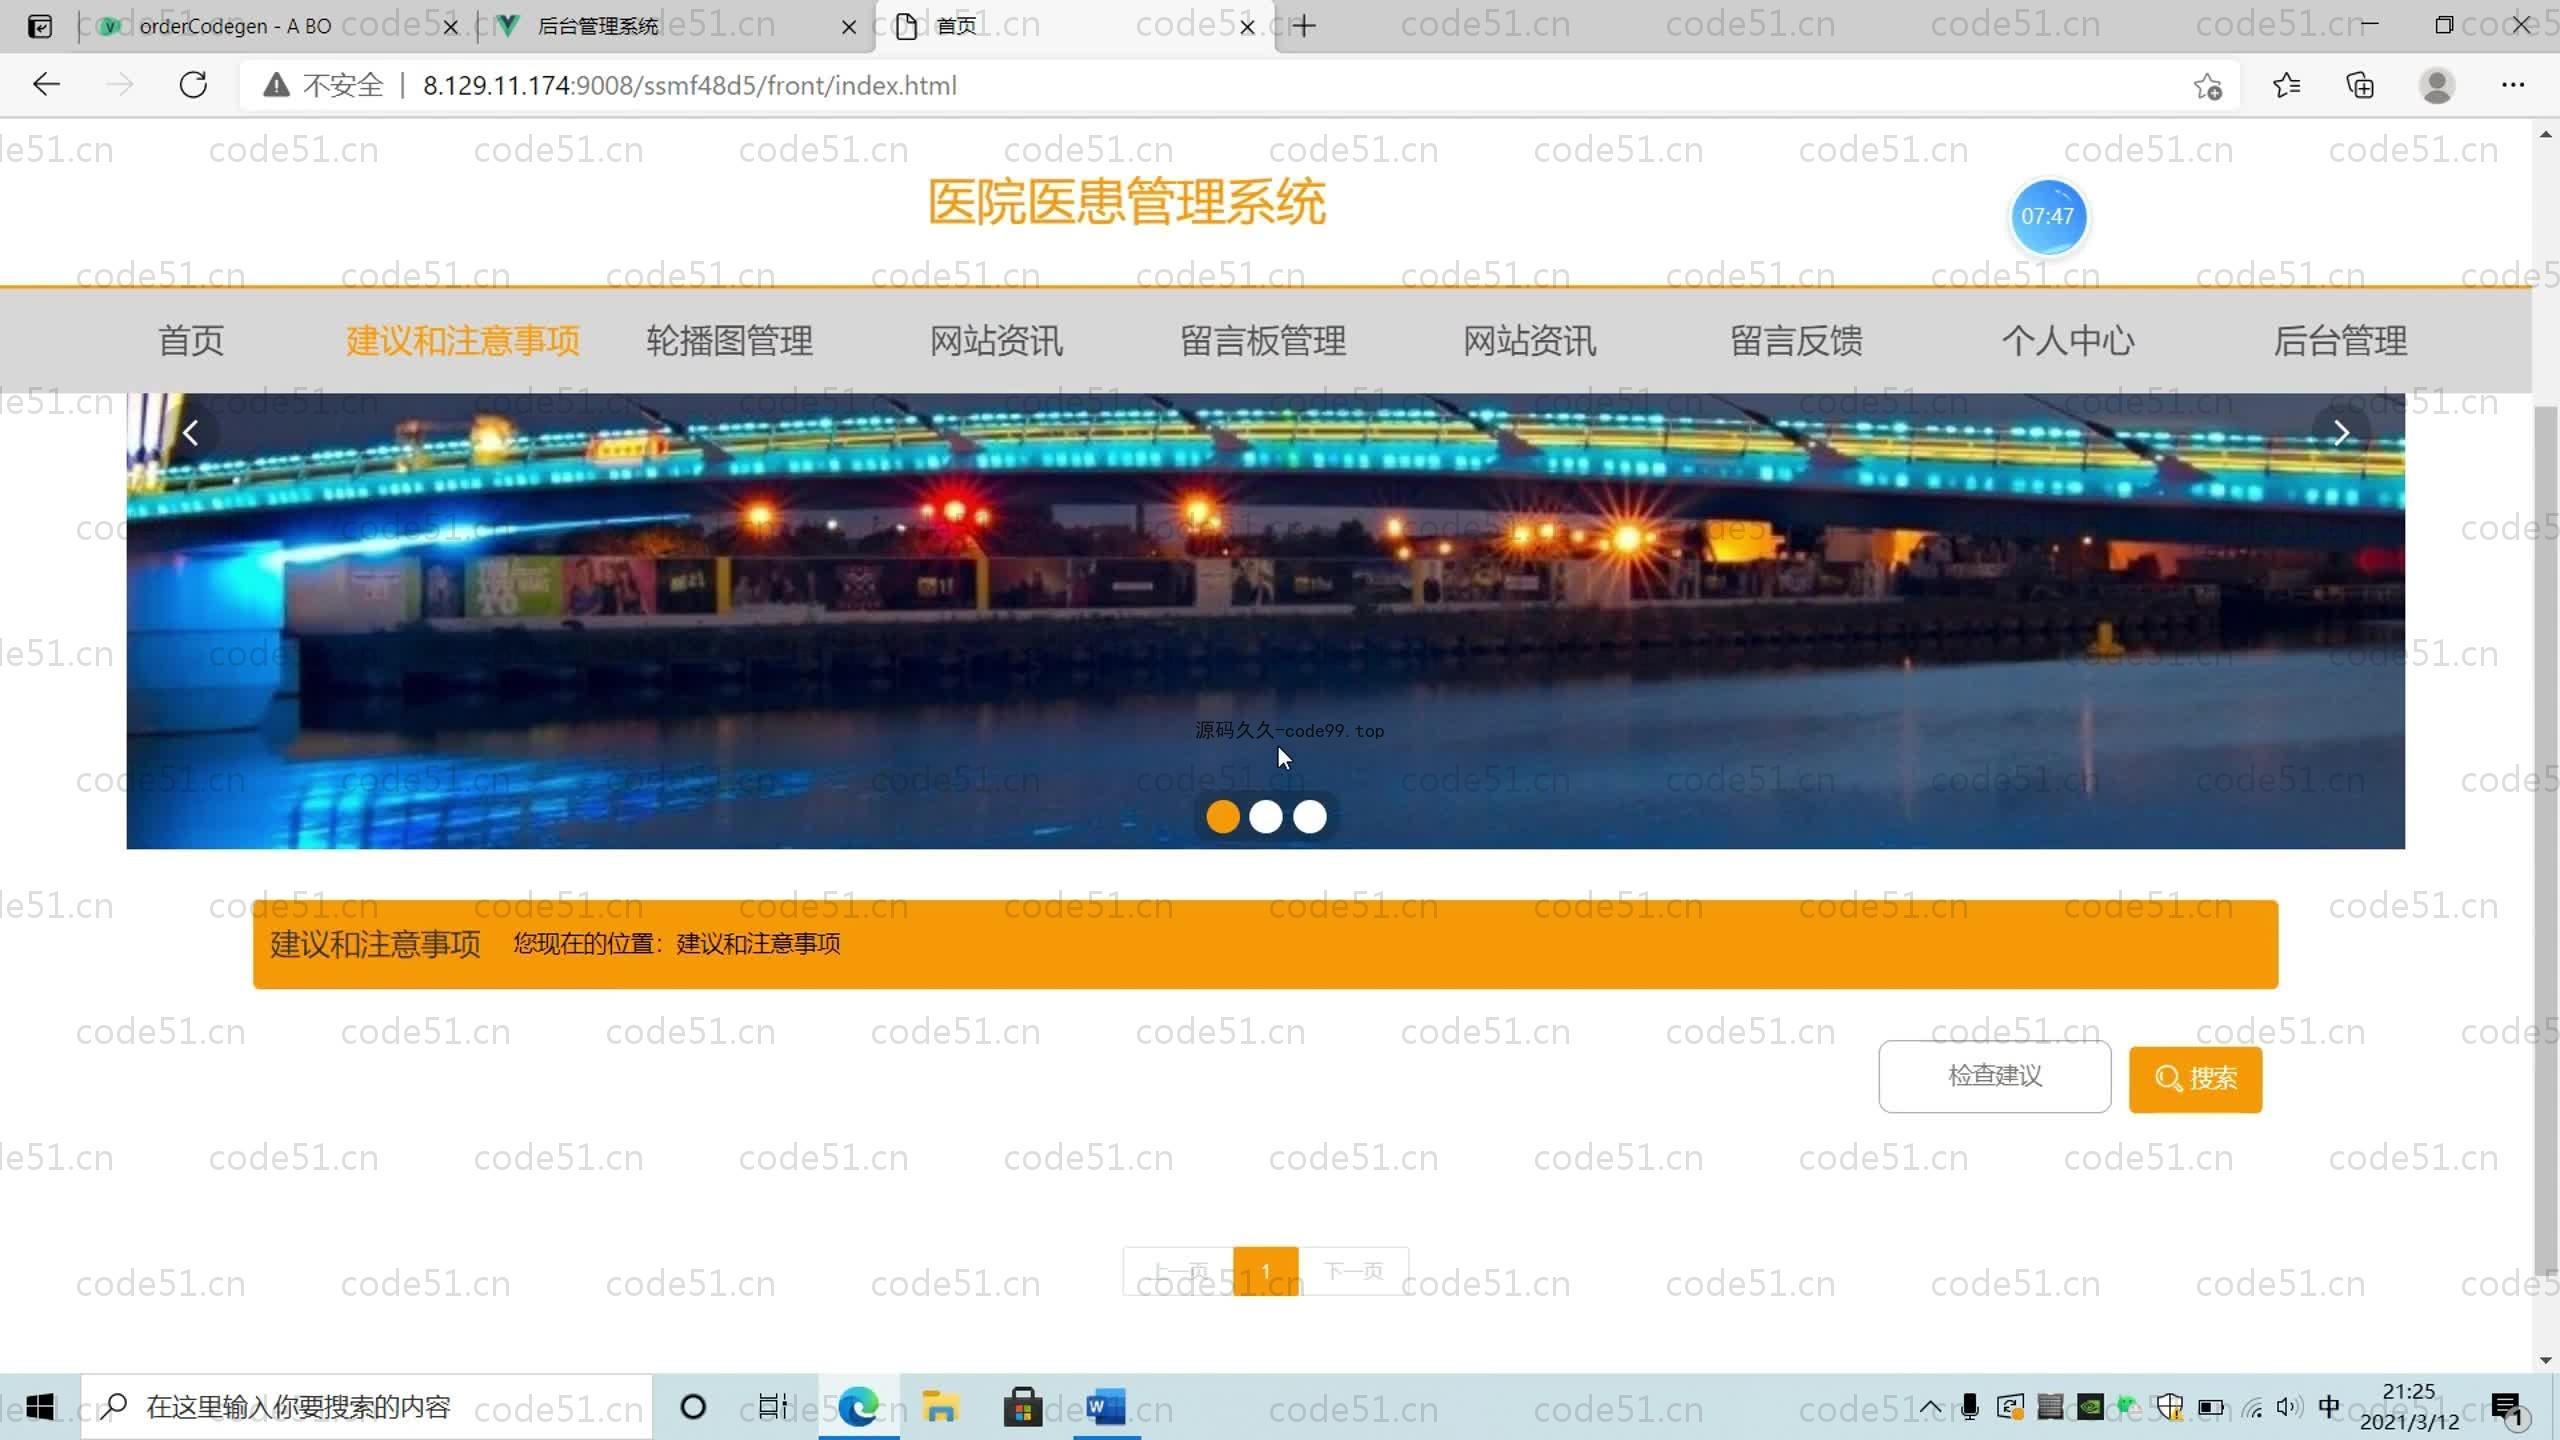The height and width of the screenshot is (1440, 2560).
Task: Close the 后台管理系统 tab
Action: tap(849, 27)
